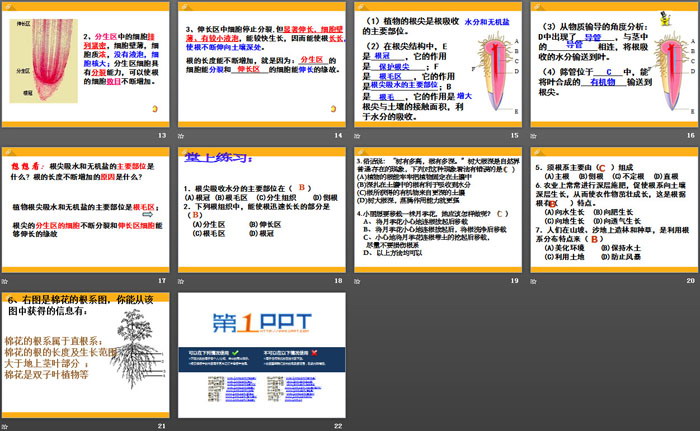Play animation star icon under slide 16
The image size is (700, 431).
point(533,136)
